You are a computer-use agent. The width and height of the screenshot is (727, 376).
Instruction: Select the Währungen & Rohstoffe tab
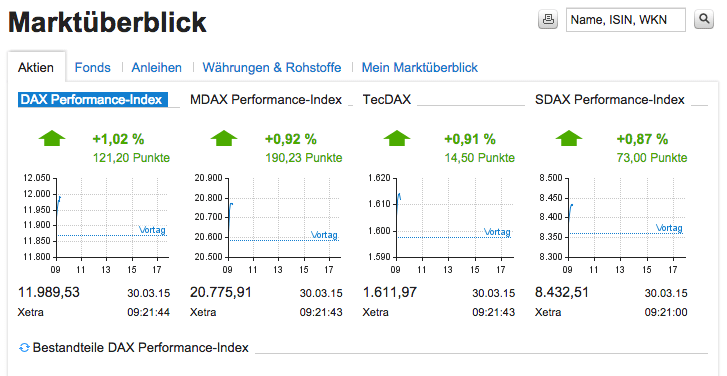(272, 68)
